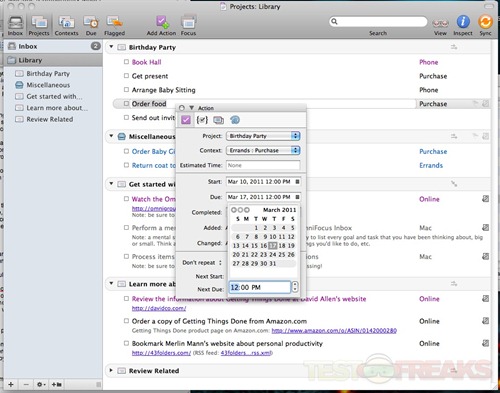
Task: Select the braces group tab in inspector
Action: click(x=202, y=120)
